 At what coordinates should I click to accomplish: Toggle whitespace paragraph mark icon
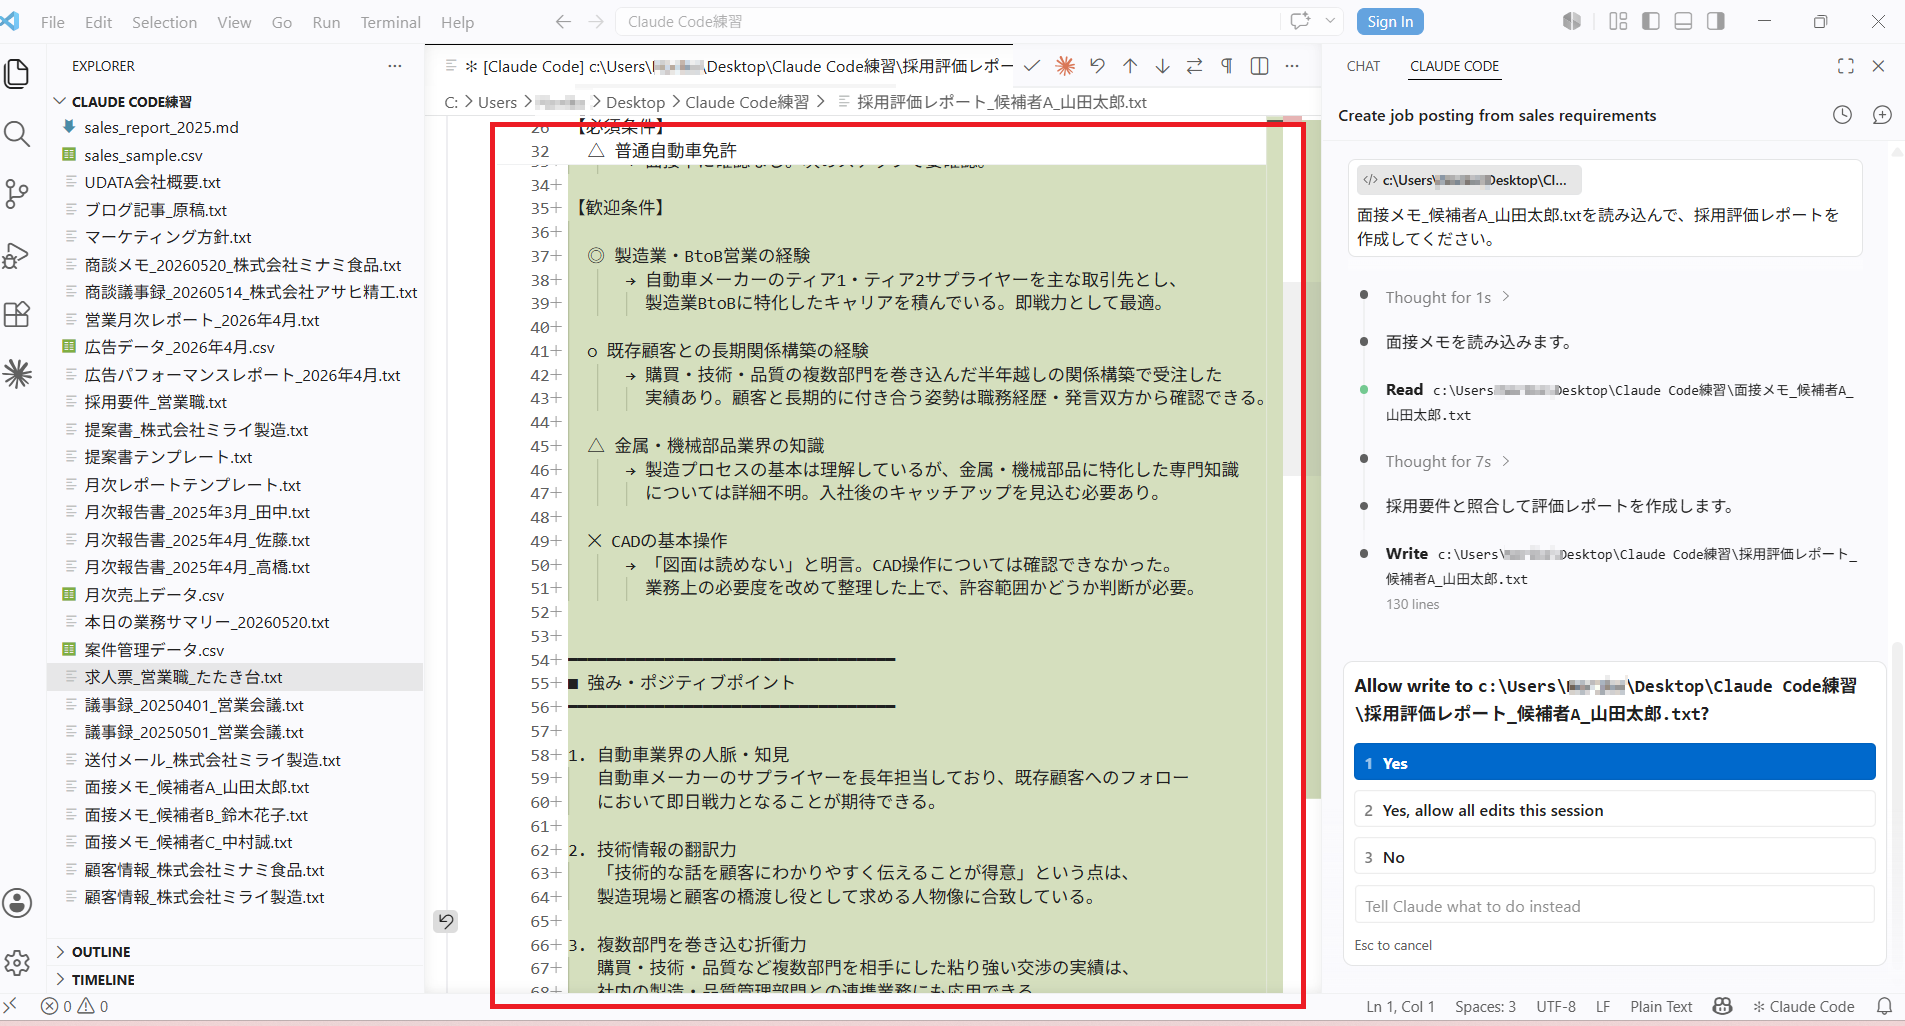[1227, 66]
